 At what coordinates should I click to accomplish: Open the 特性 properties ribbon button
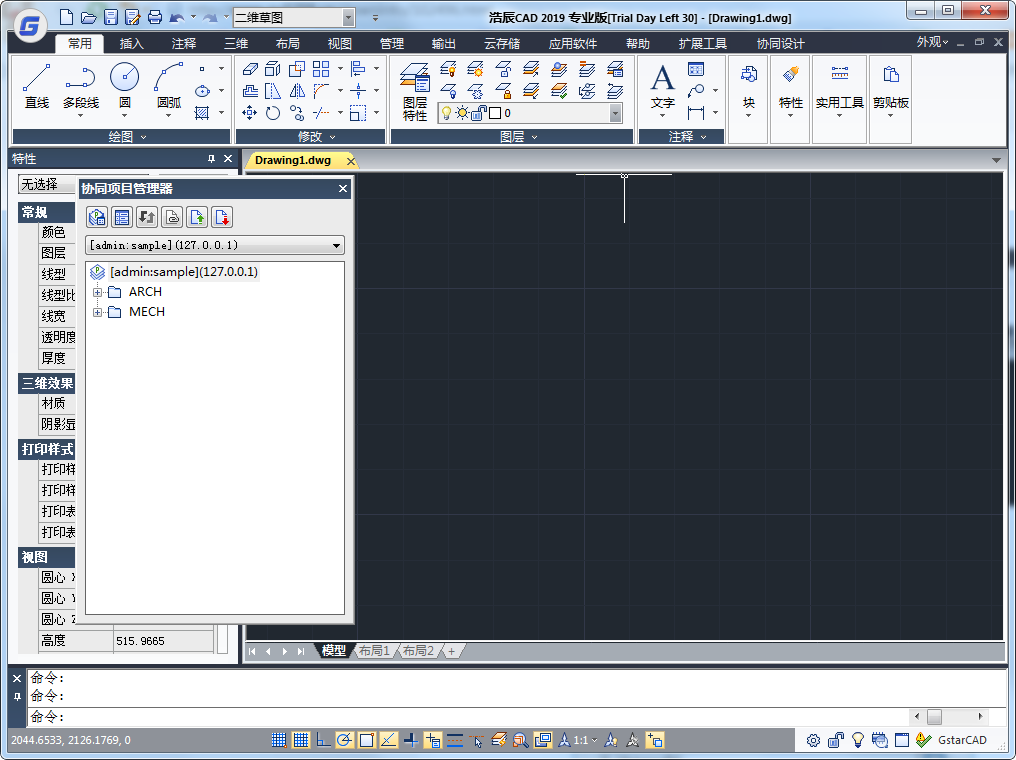[790, 89]
